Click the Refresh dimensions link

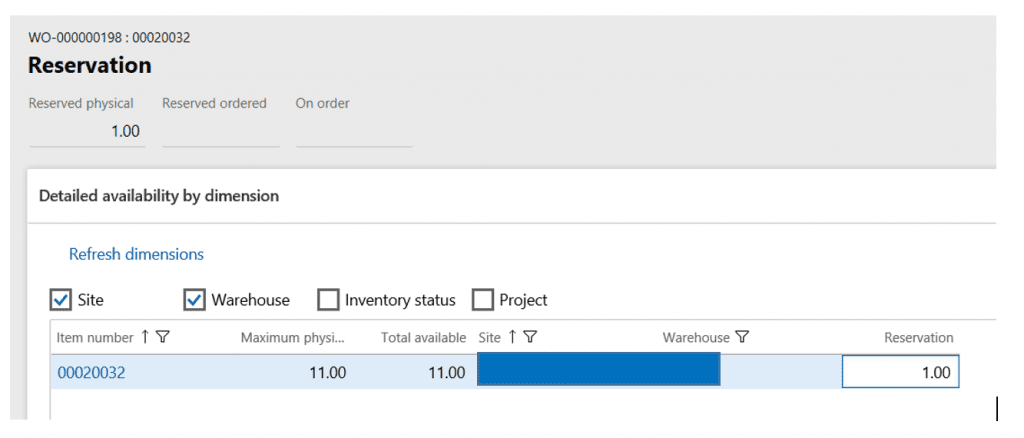[136, 254]
